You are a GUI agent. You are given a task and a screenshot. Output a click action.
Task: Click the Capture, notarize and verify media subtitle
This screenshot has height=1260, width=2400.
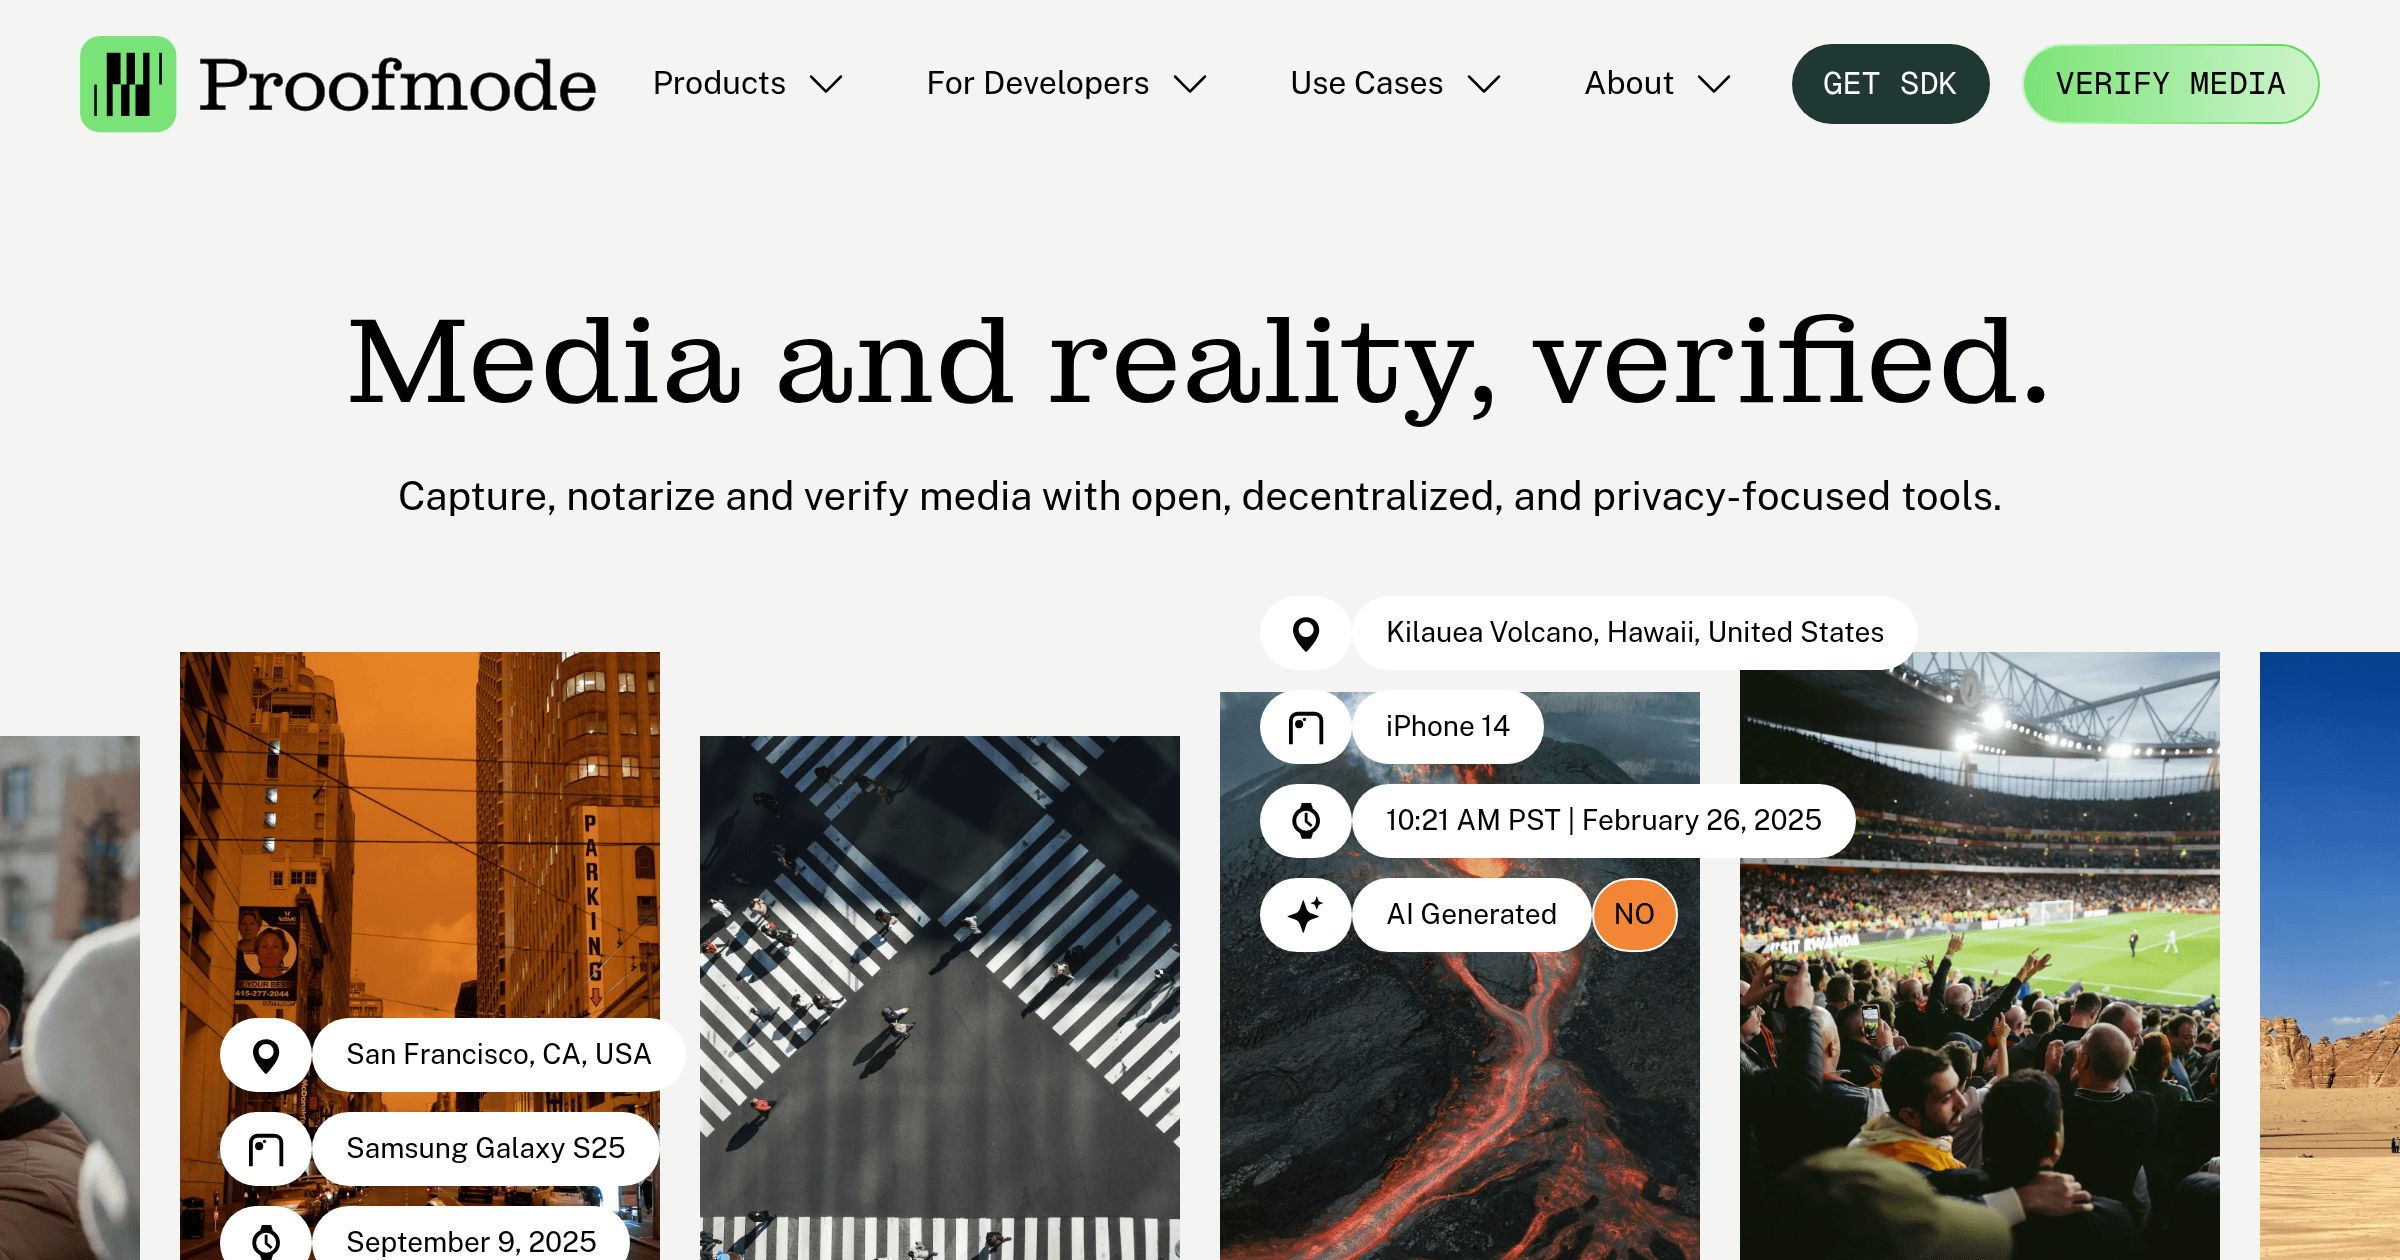(x=1200, y=497)
